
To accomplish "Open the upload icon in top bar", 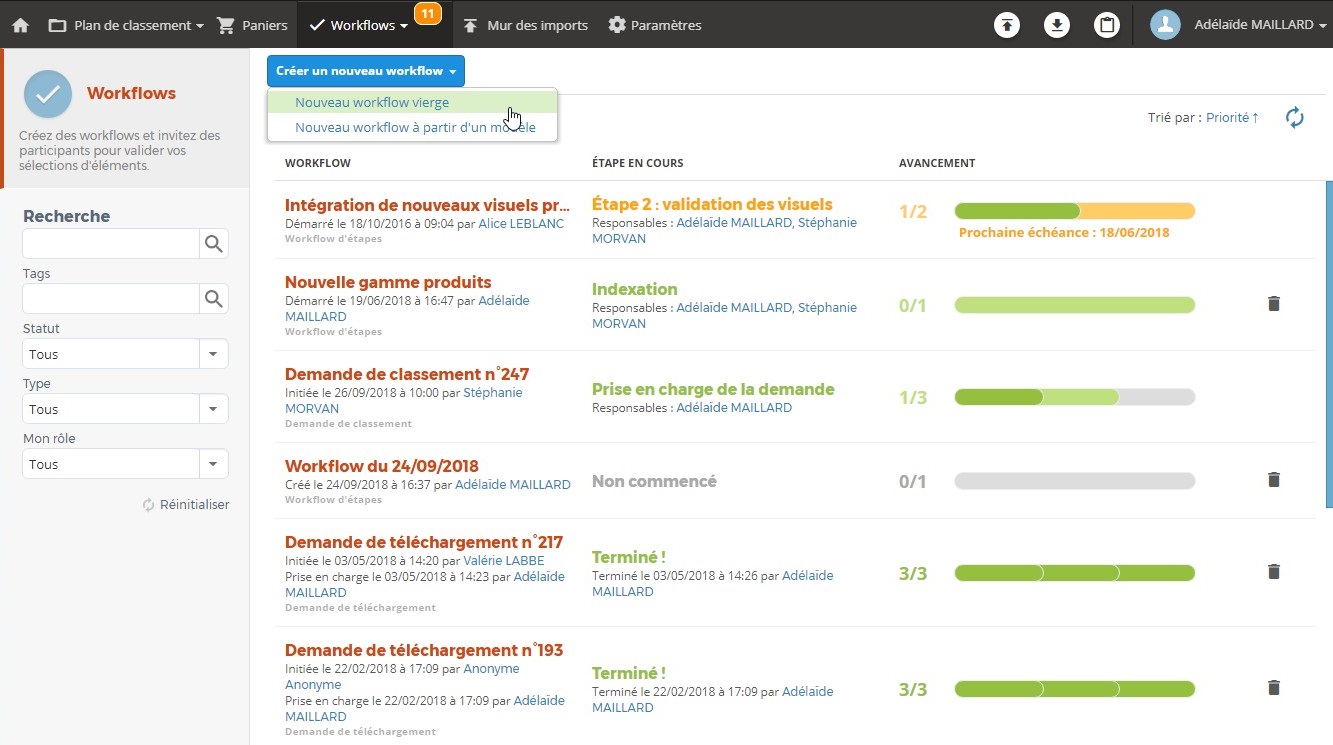I will click(x=1007, y=25).
